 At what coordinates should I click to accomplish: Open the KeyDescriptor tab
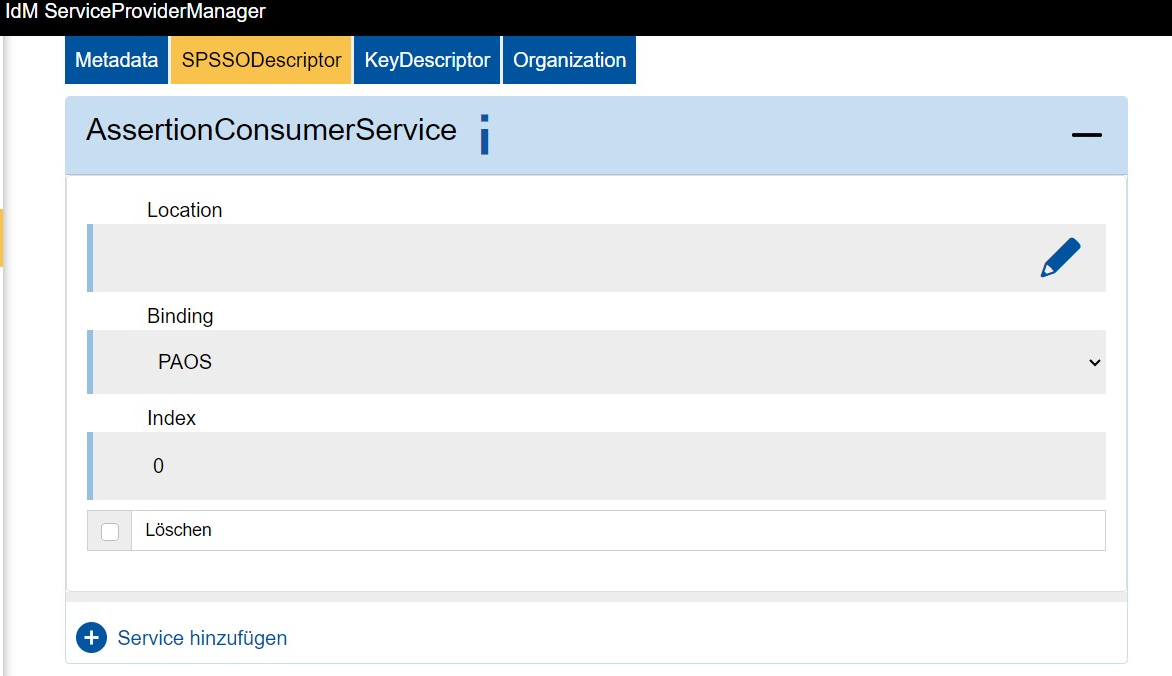point(427,60)
